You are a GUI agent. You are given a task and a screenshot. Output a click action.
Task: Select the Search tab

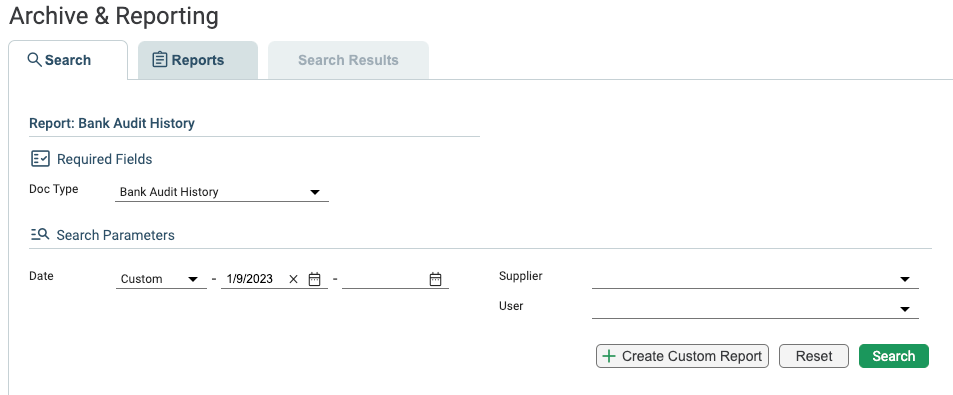(x=68, y=60)
